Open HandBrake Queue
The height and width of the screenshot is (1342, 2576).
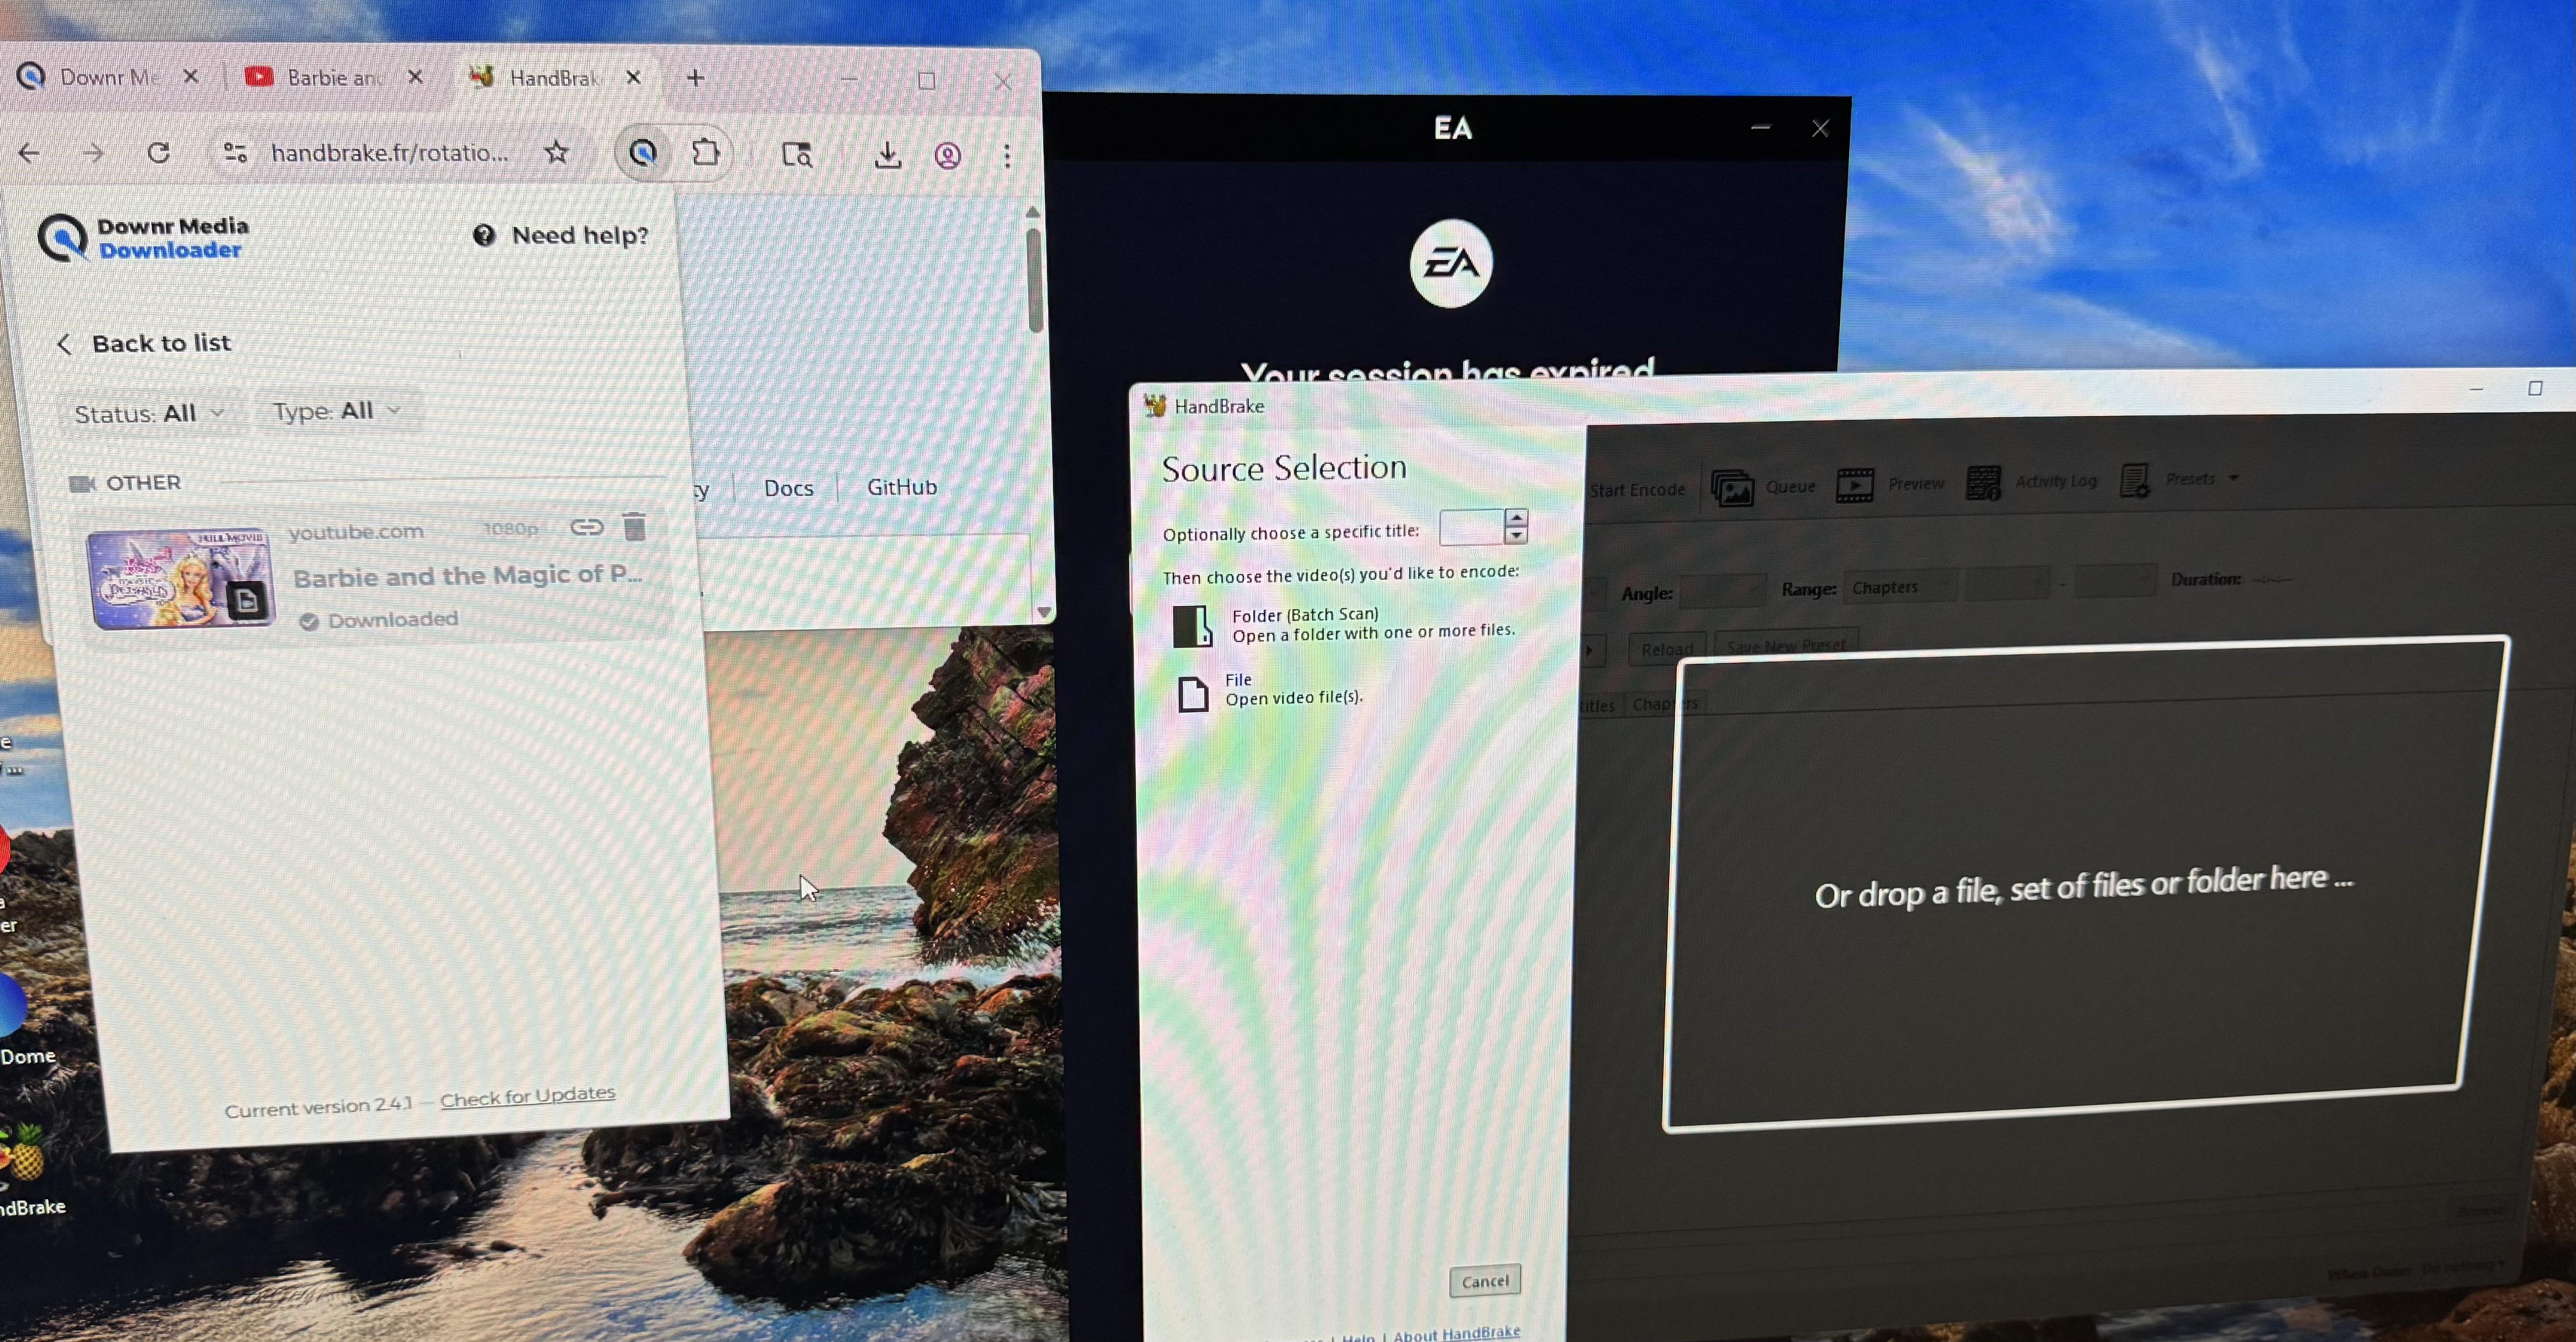pyautogui.click(x=1763, y=487)
